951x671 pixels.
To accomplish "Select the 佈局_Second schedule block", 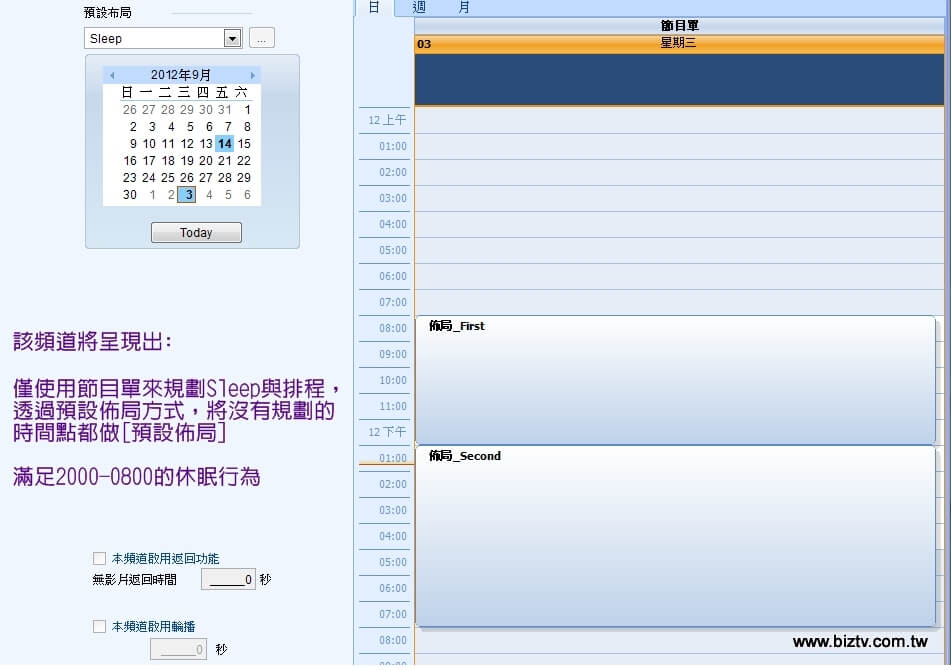I will [x=675, y=535].
